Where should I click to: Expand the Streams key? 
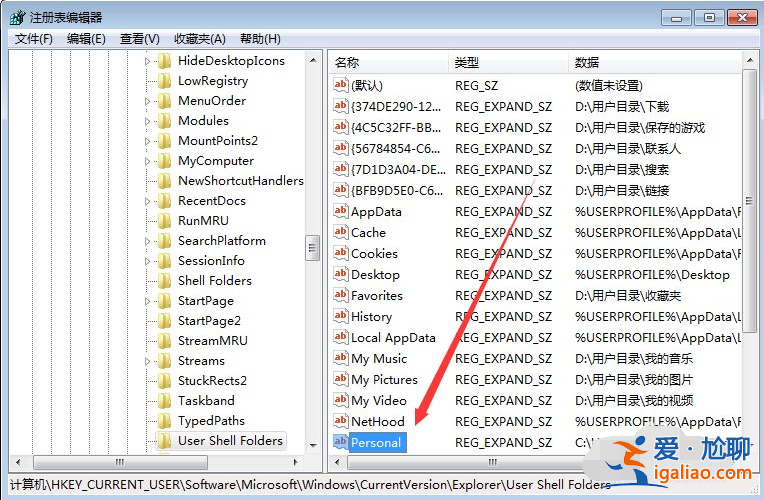click(x=147, y=361)
